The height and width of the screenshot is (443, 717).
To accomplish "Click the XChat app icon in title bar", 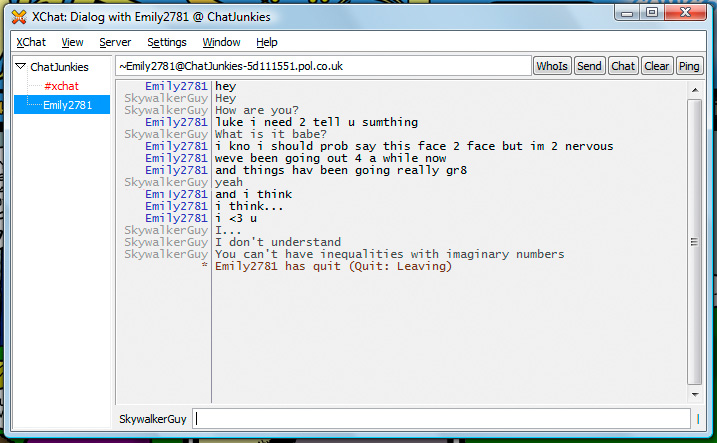I will pyautogui.click(x=19, y=17).
